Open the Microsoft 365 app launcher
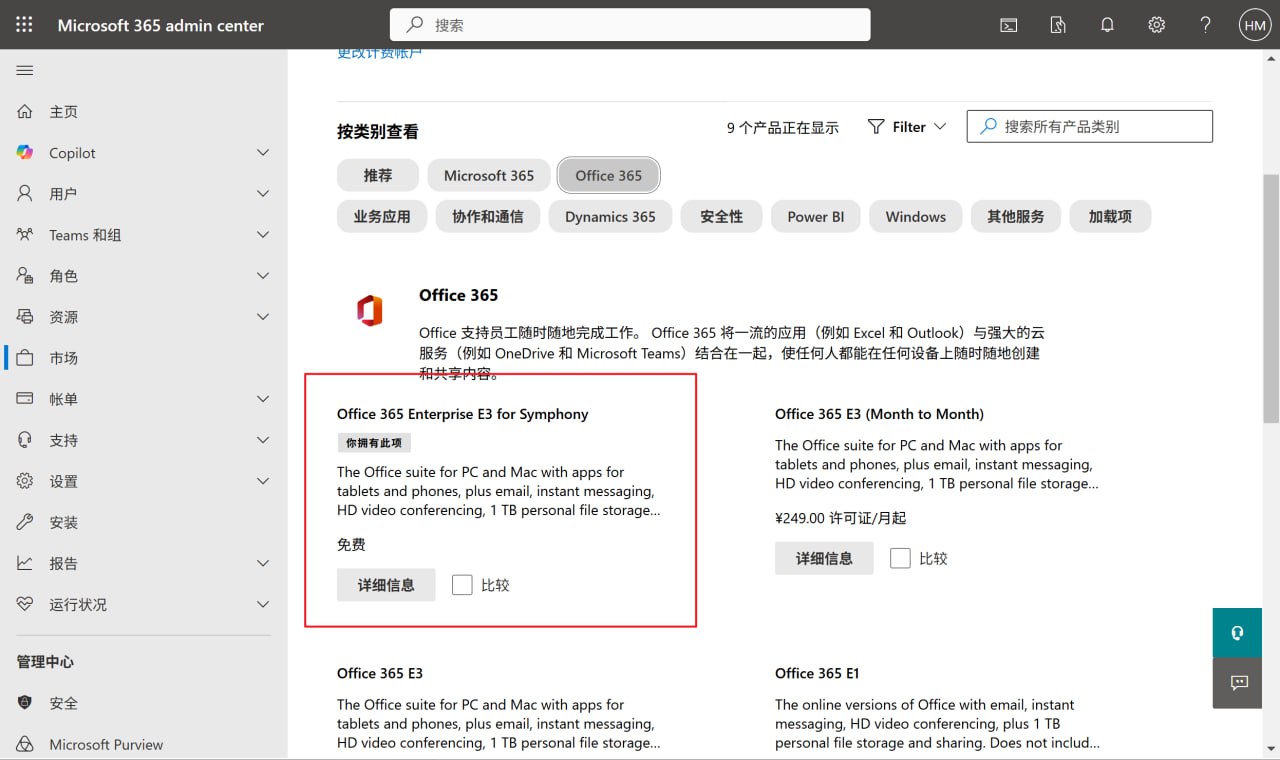The height and width of the screenshot is (760, 1280). tap(22, 24)
